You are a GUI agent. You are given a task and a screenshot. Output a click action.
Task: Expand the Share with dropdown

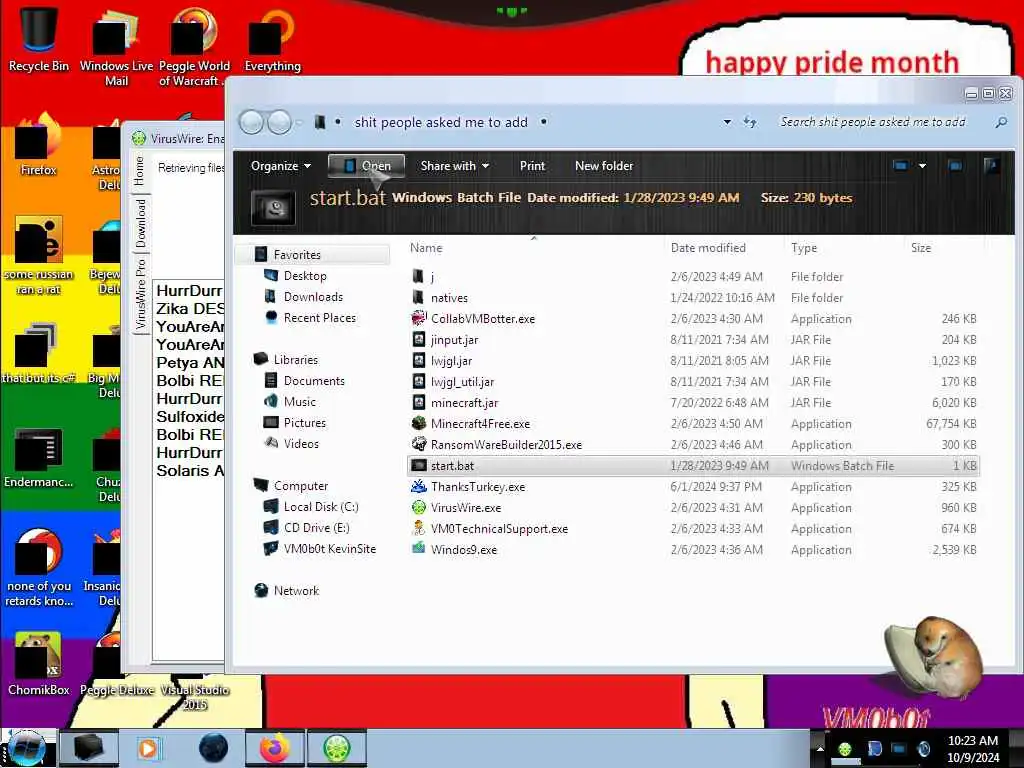[455, 166]
